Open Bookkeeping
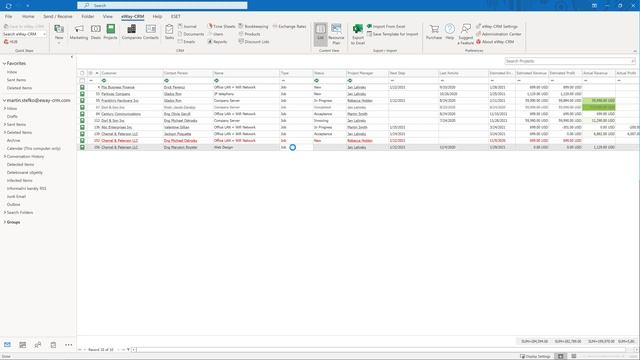 253,26
